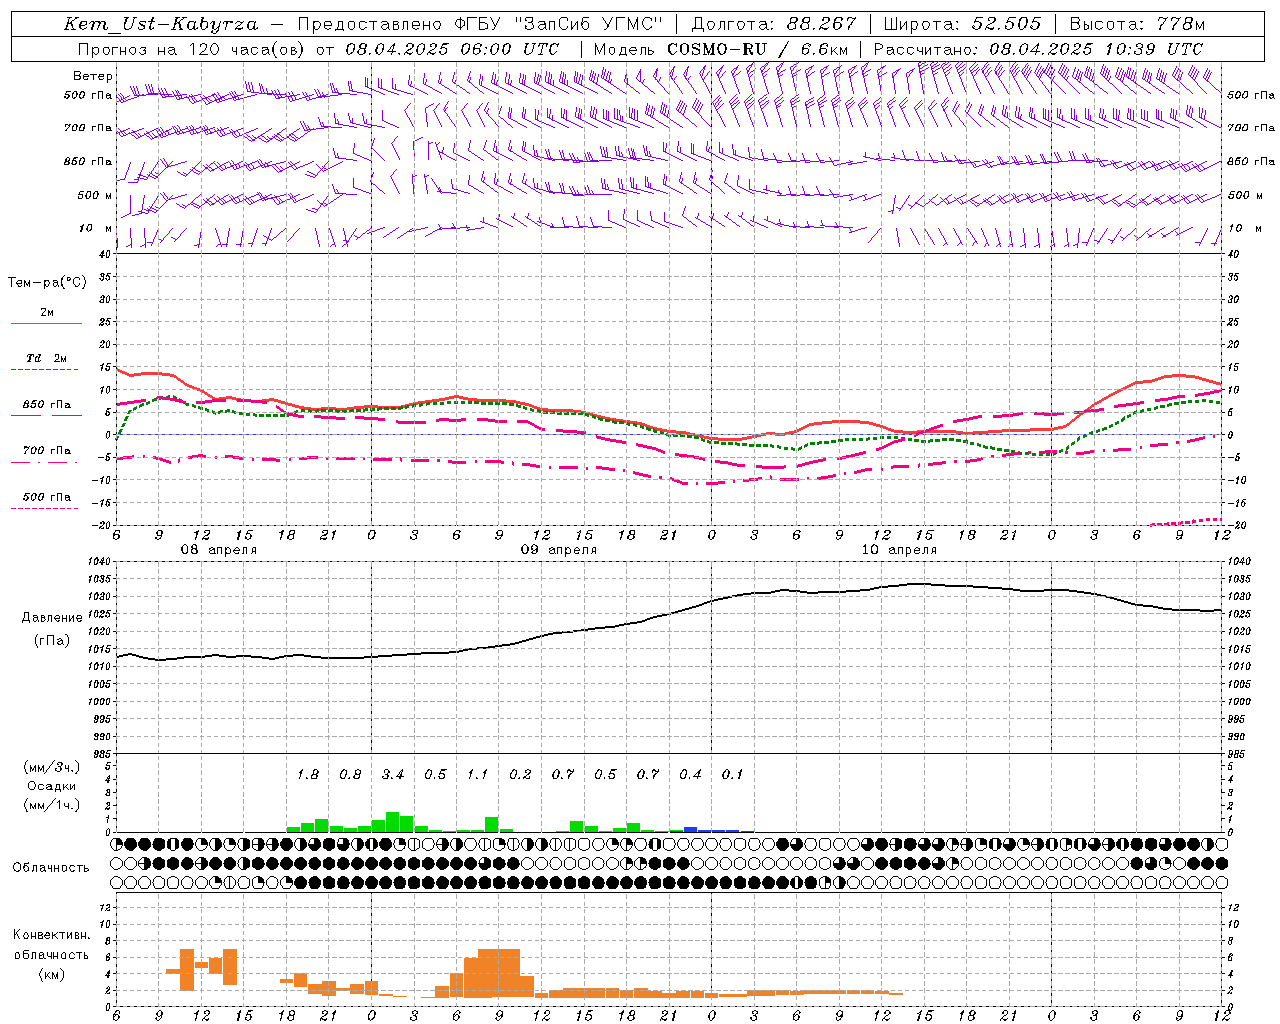
Task: Click the 'Модель COSMO-RU / 6.6км' label
Action: 721,49
